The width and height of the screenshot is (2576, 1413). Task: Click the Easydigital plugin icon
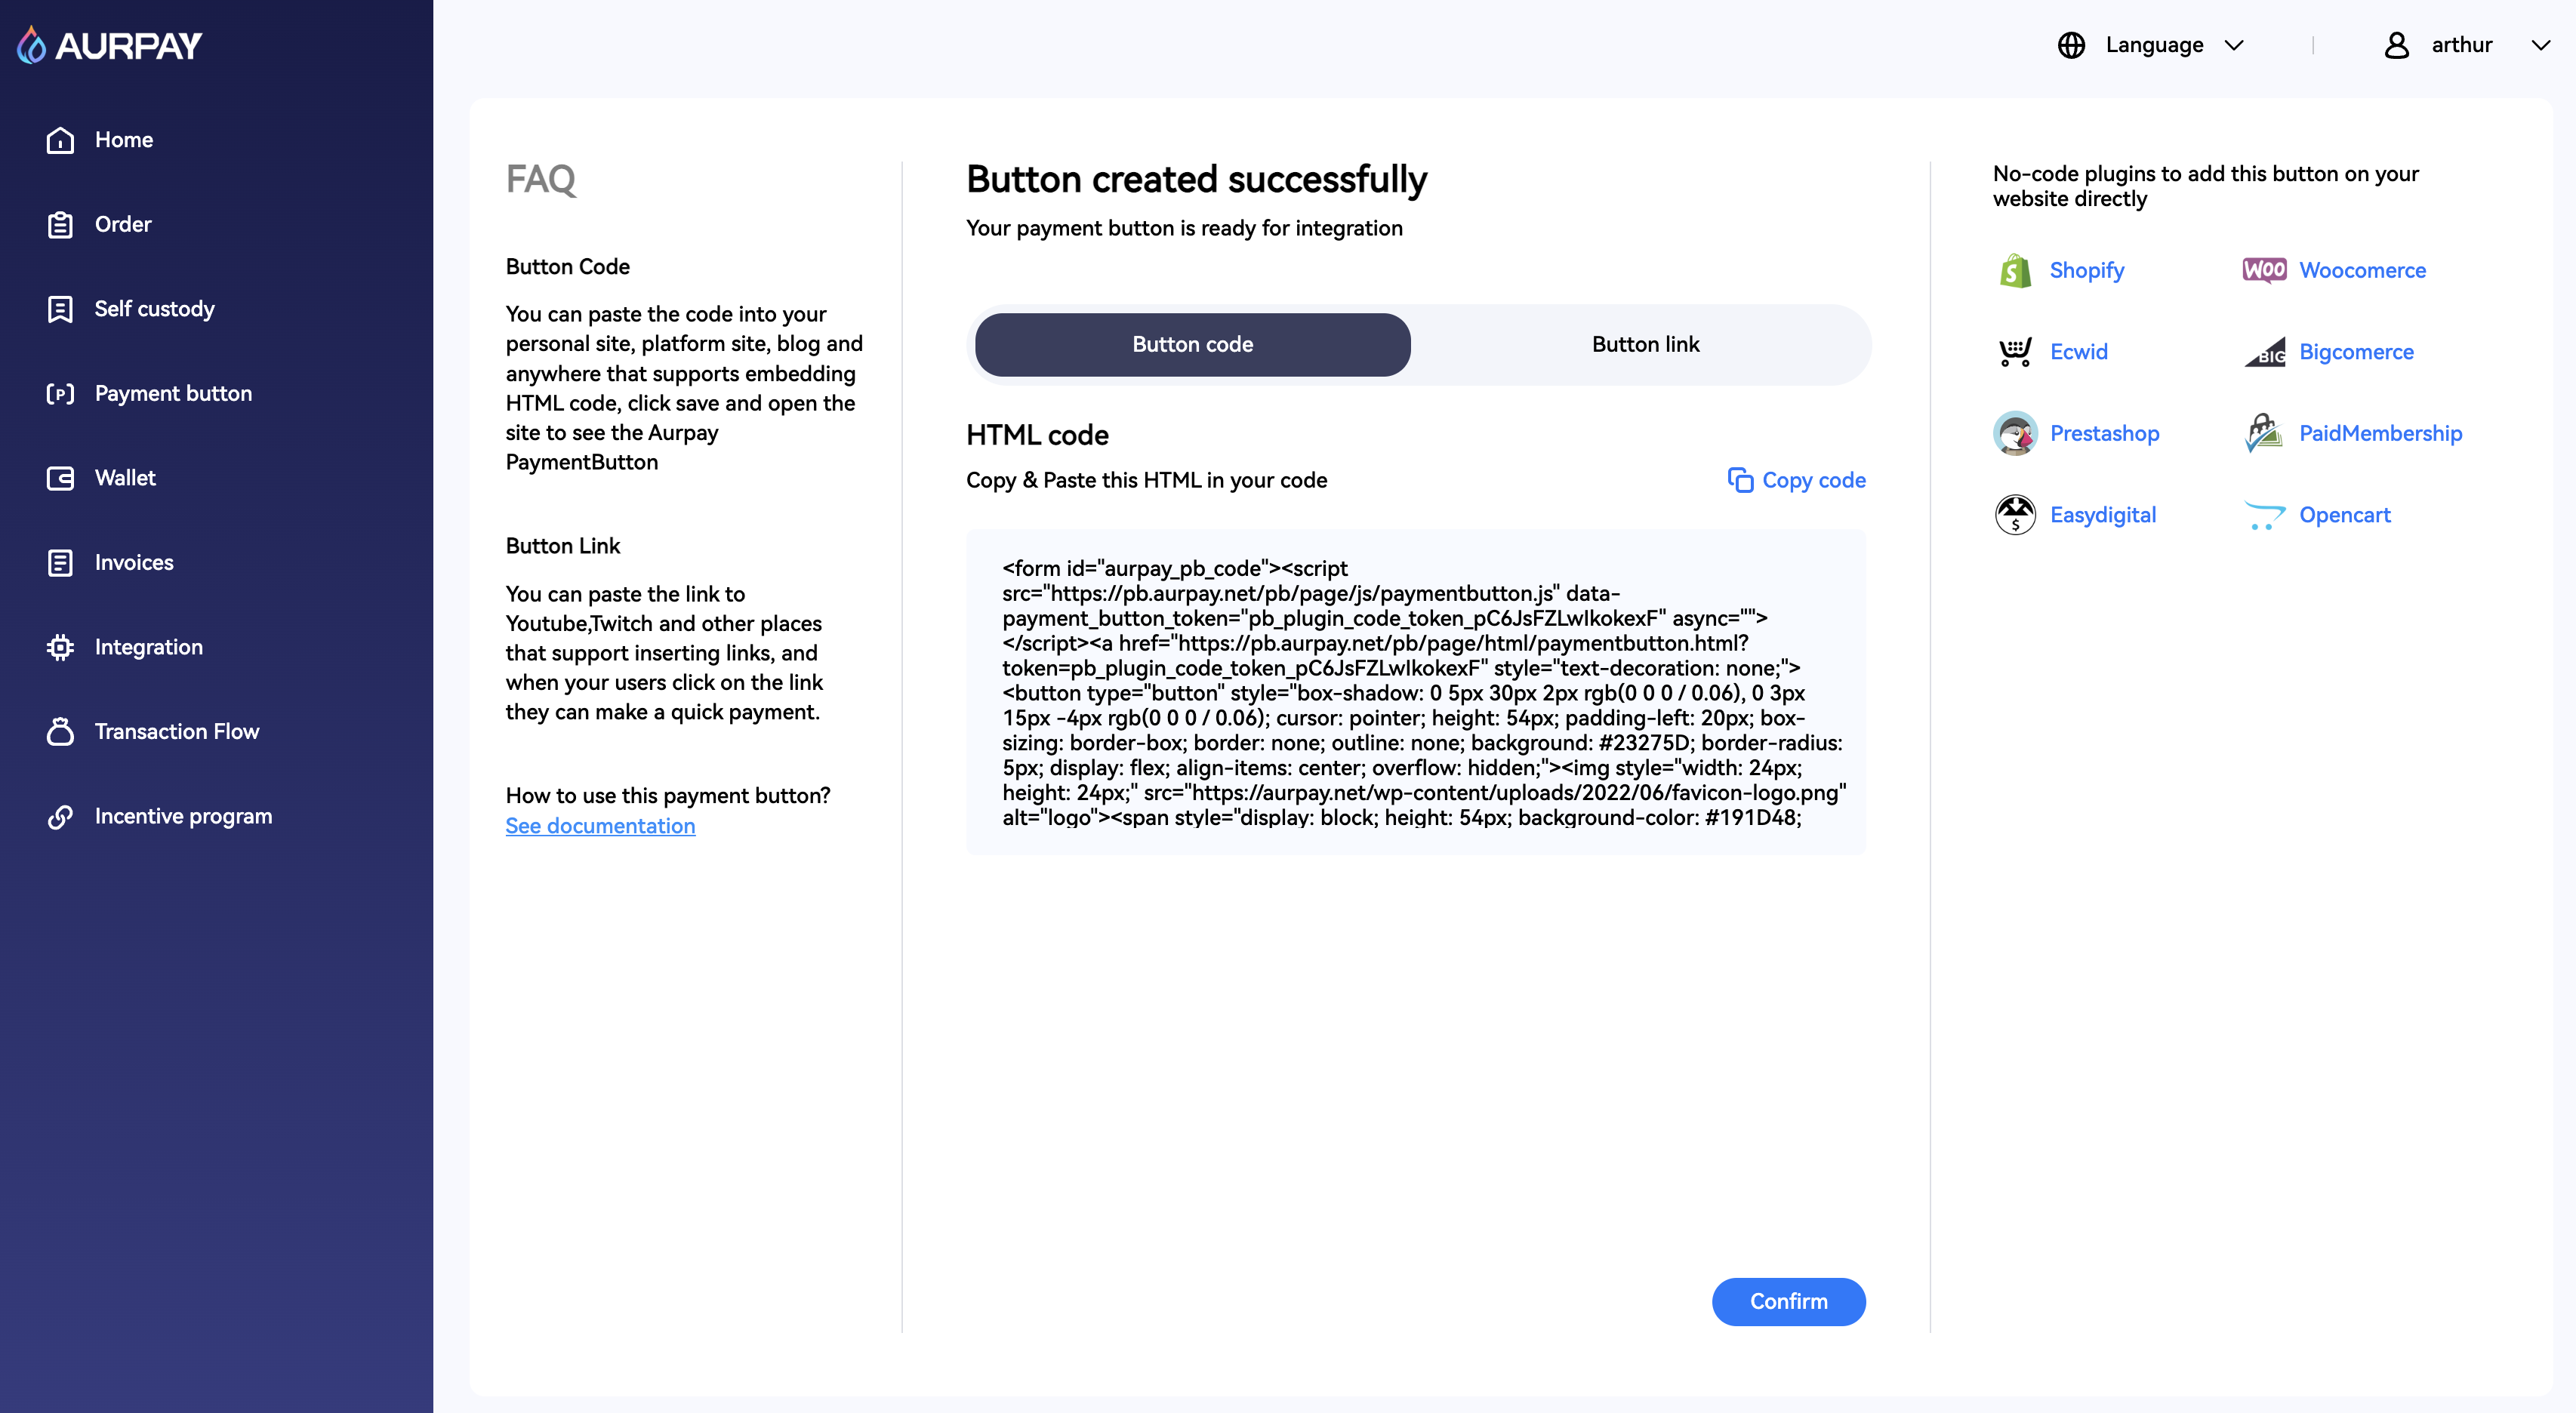(x=2015, y=515)
